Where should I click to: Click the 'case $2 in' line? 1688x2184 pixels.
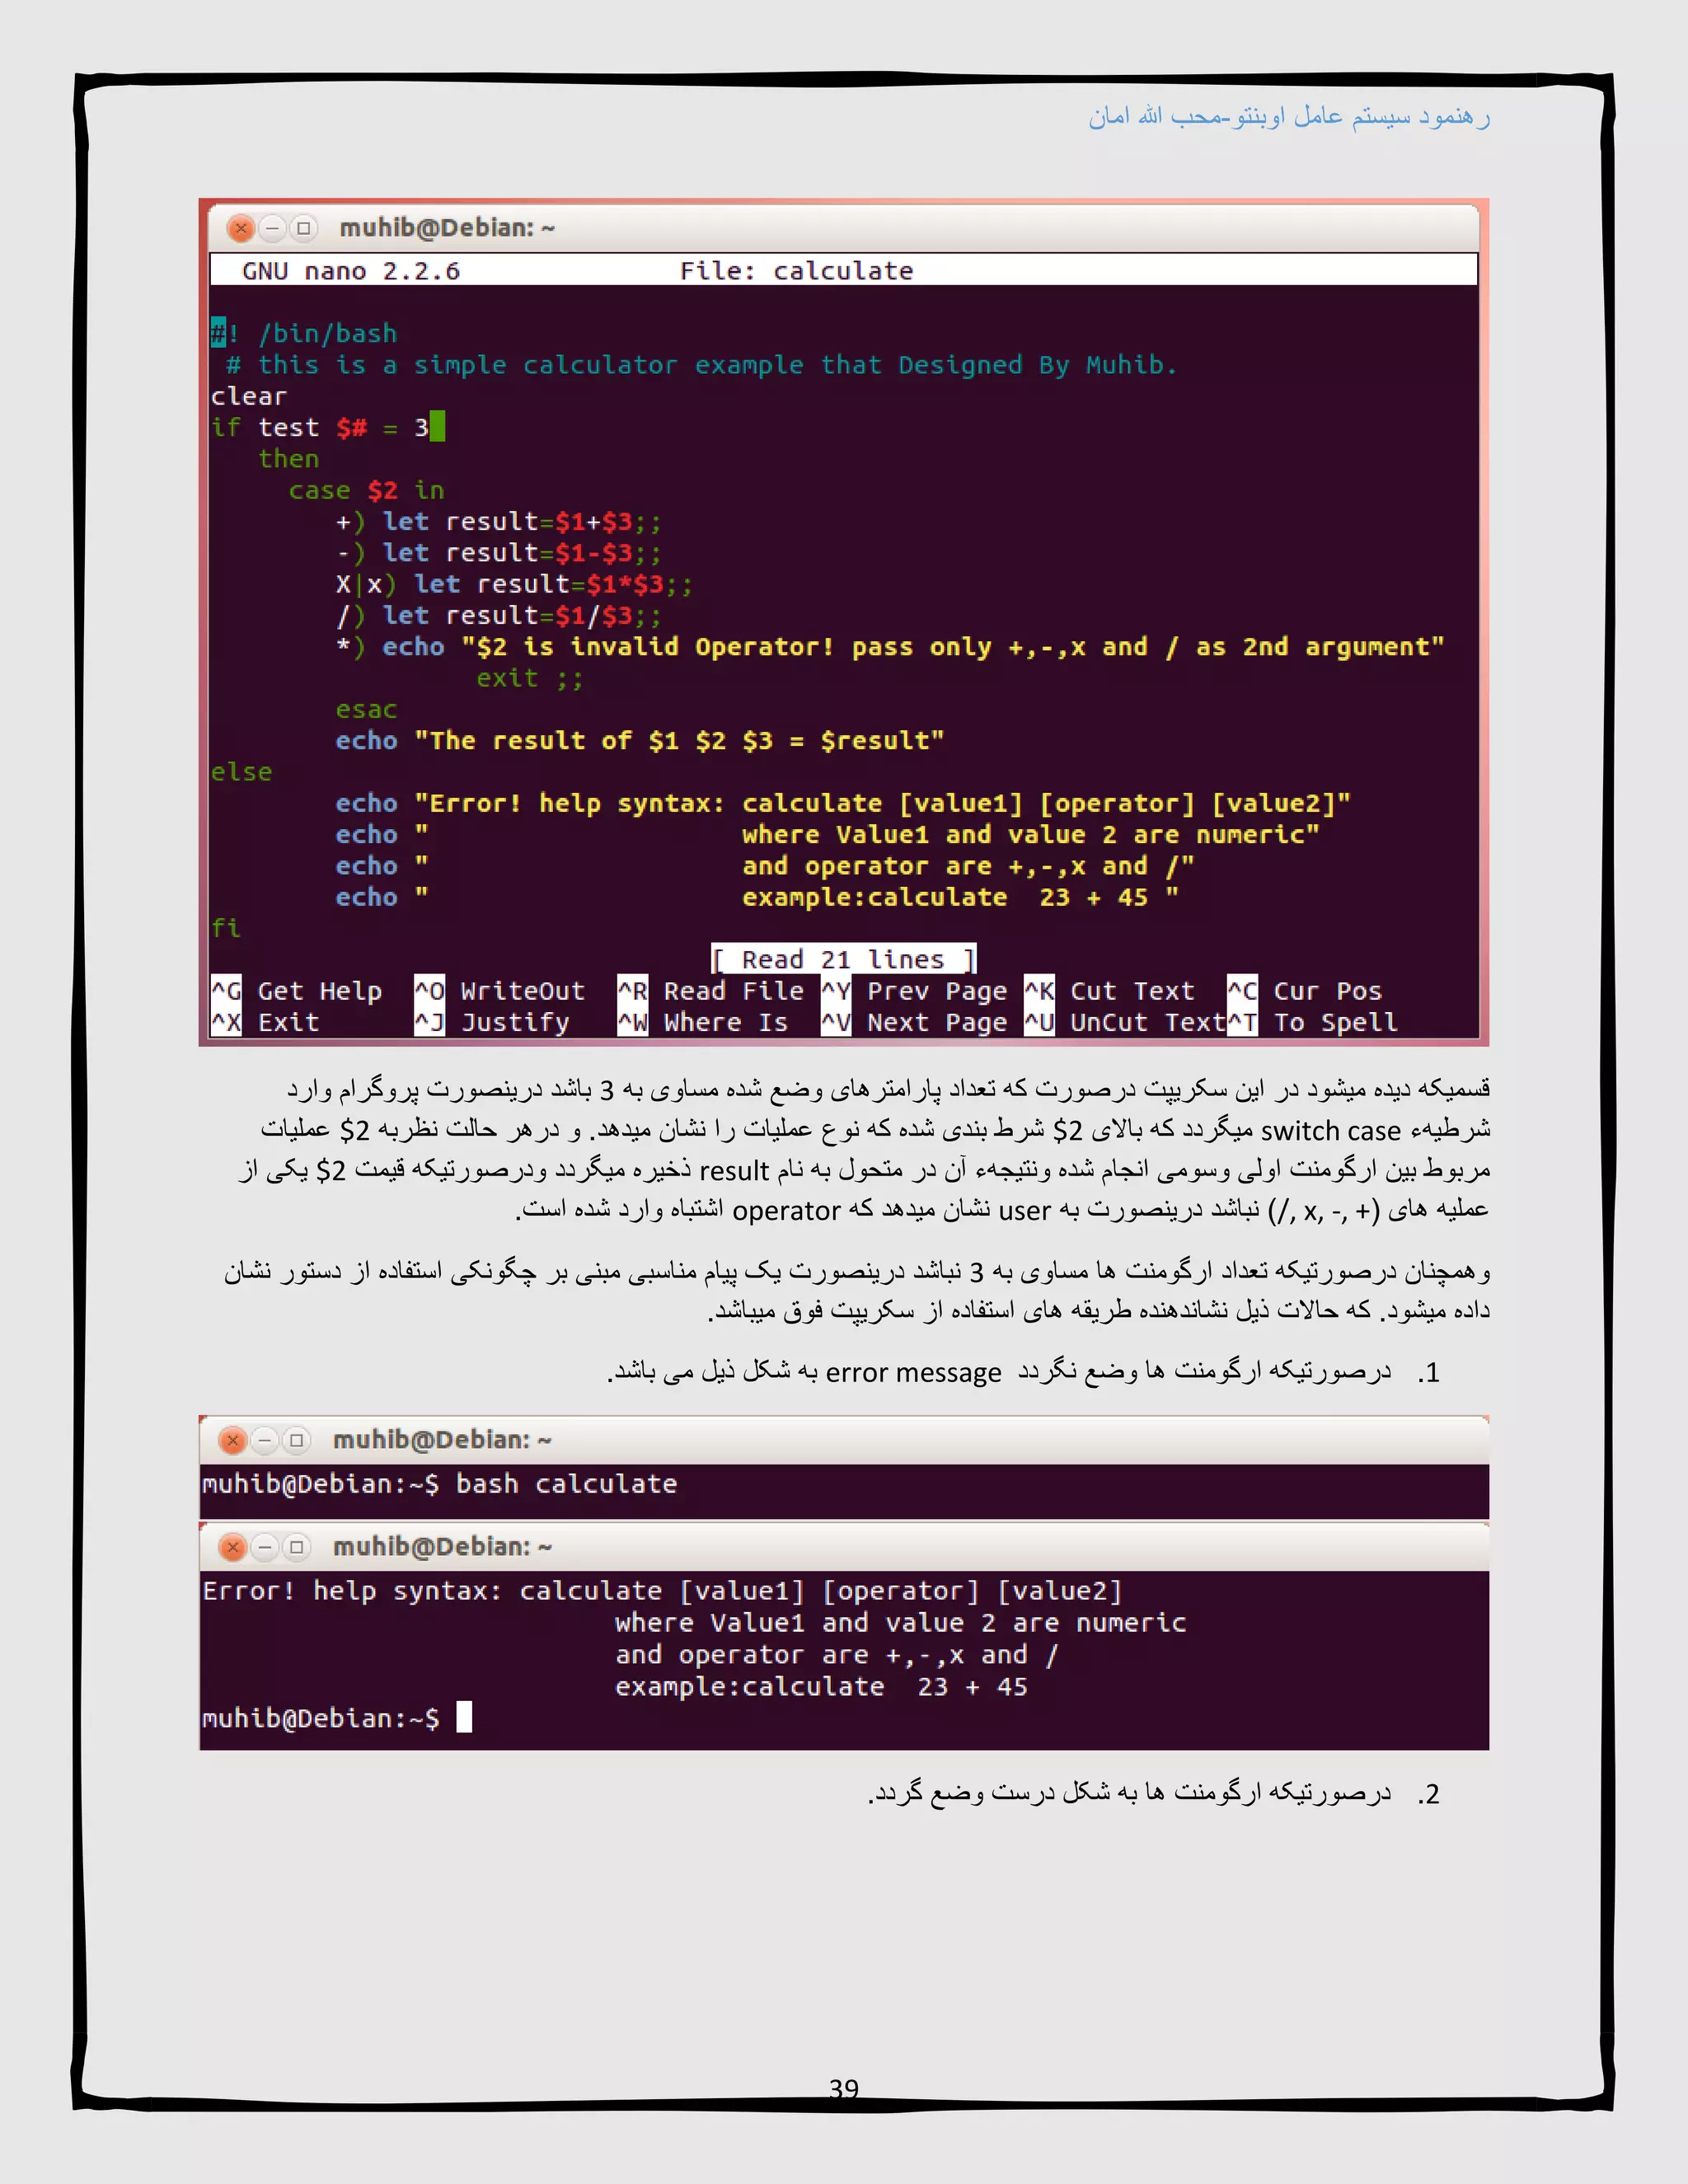pyautogui.click(x=366, y=490)
